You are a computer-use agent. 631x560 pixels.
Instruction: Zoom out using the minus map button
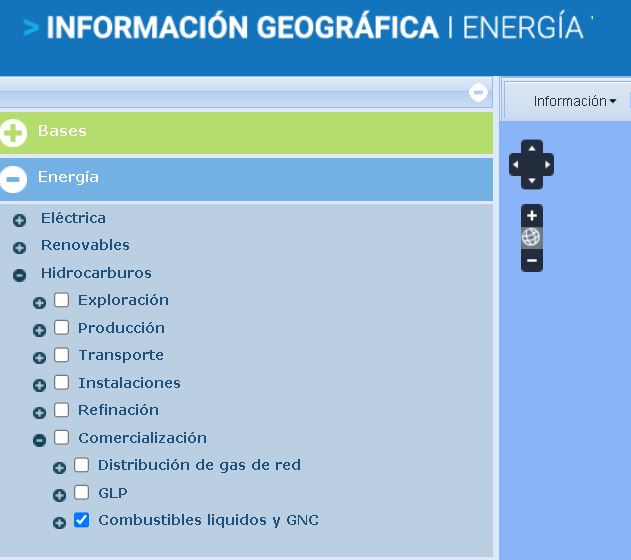(532, 260)
